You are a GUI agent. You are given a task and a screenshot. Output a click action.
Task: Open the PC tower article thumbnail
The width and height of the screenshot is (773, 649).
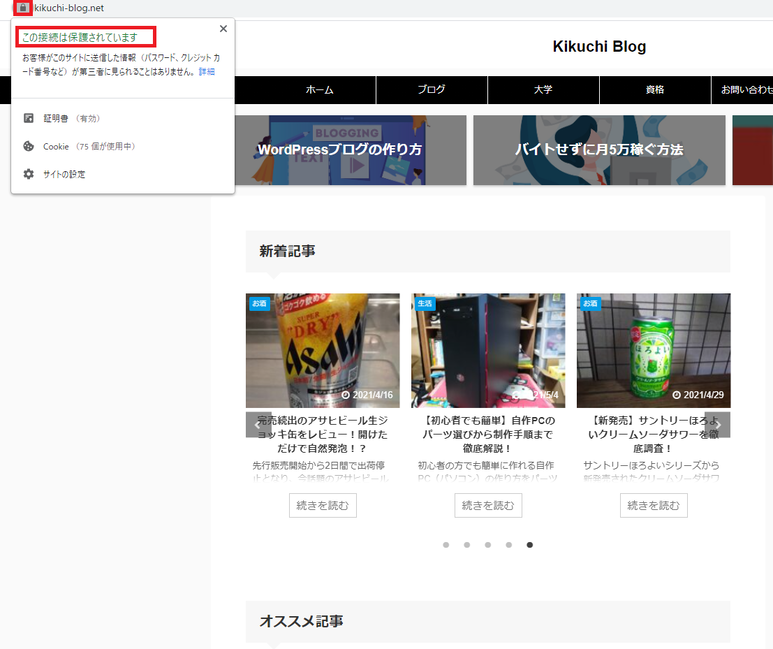pyautogui.click(x=488, y=351)
